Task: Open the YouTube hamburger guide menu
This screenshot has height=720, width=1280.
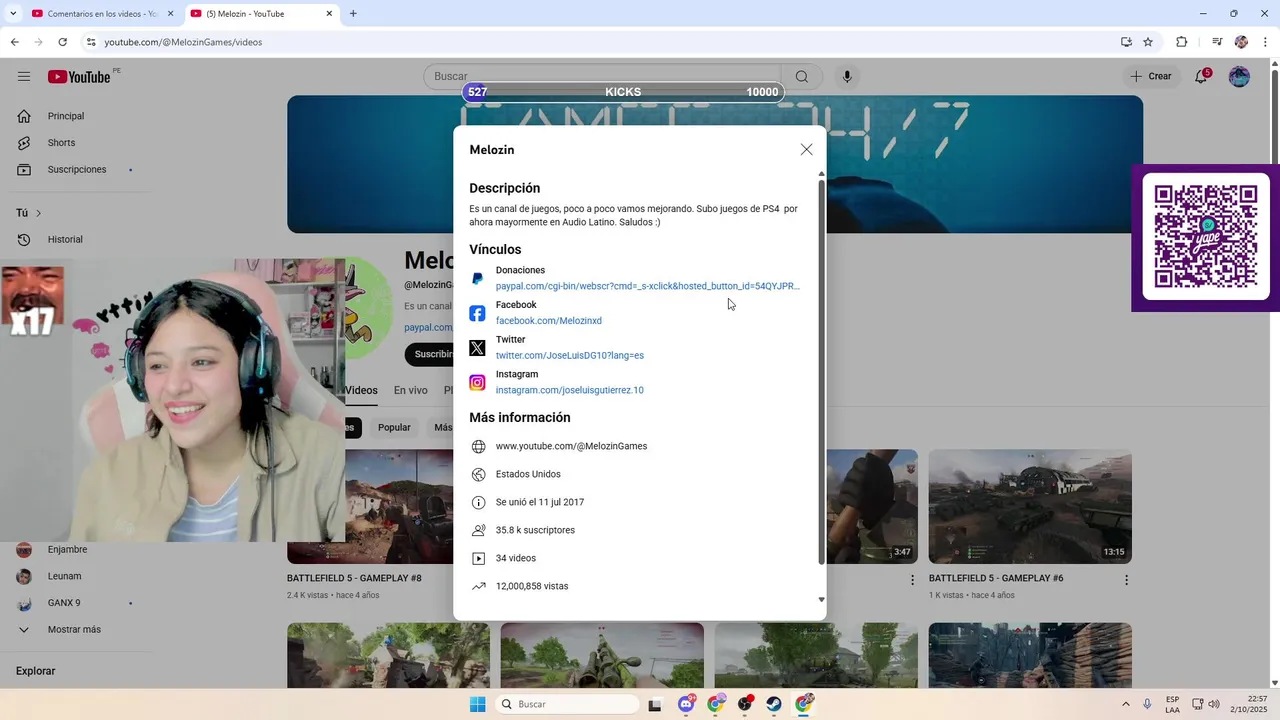Action: (x=24, y=76)
